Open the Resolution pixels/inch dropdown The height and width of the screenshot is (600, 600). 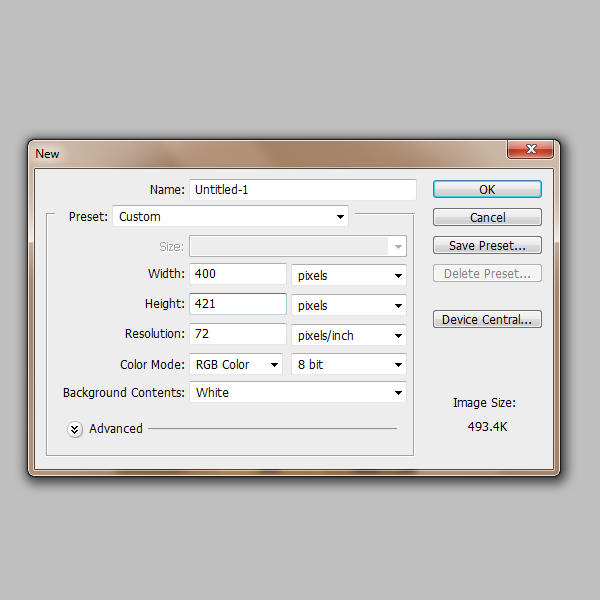349,335
